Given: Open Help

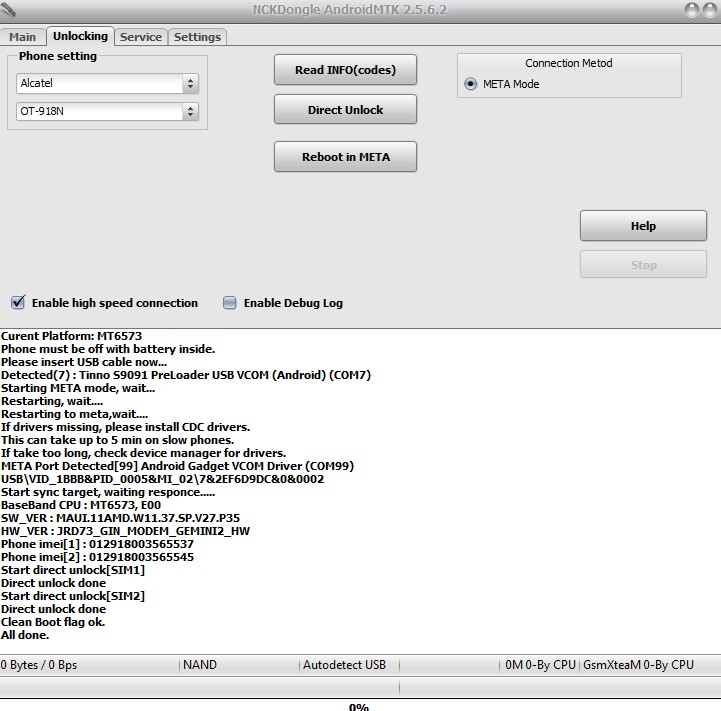Looking at the screenshot, I should coord(643,226).
